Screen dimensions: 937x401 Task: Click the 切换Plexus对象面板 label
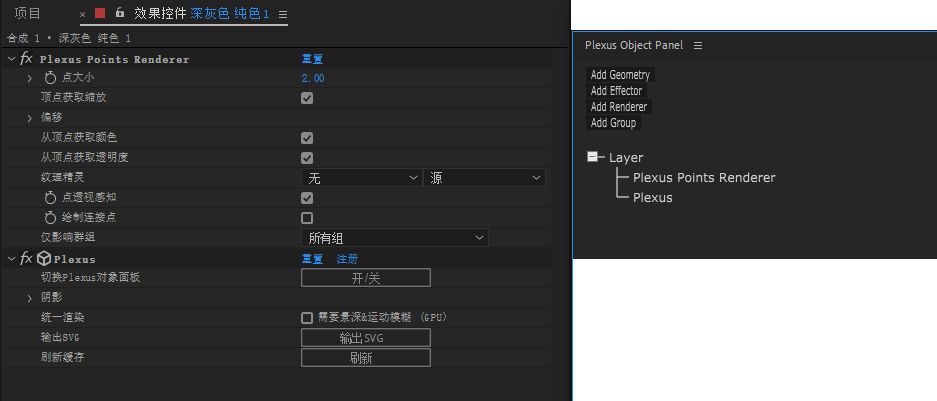pyautogui.click(x=90, y=277)
